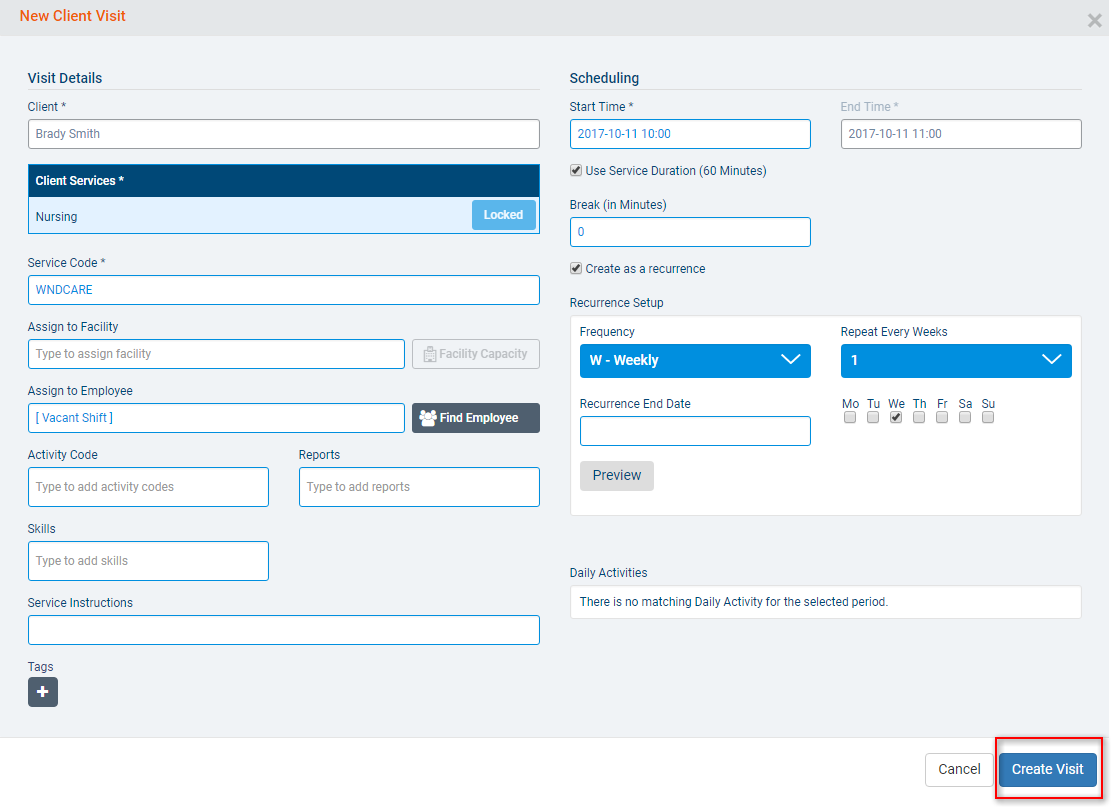The image size is (1113, 809).
Task: Open the Frequency Weekly dropdown
Action: [695, 361]
